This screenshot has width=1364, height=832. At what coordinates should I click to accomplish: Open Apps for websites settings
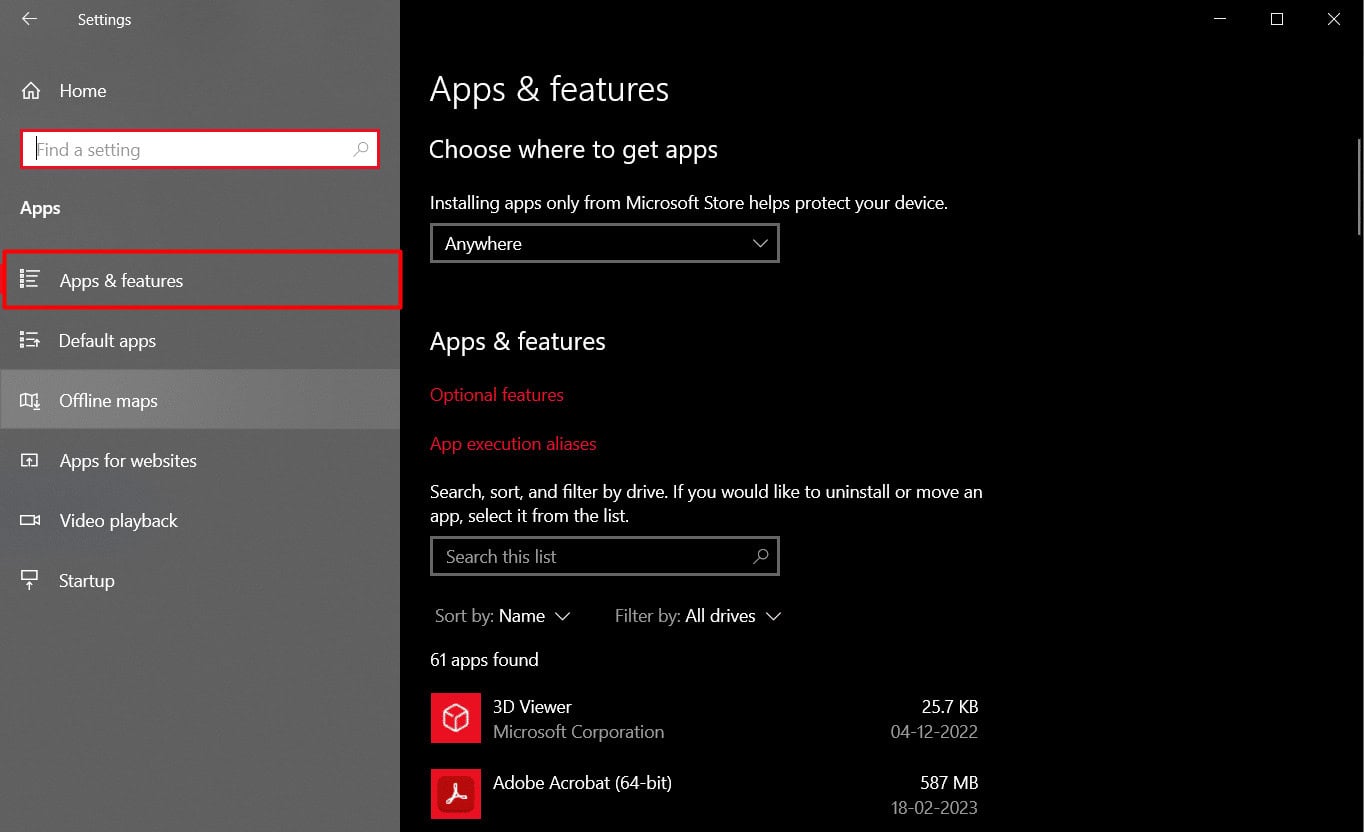pyautogui.click(x=128, y=460)
